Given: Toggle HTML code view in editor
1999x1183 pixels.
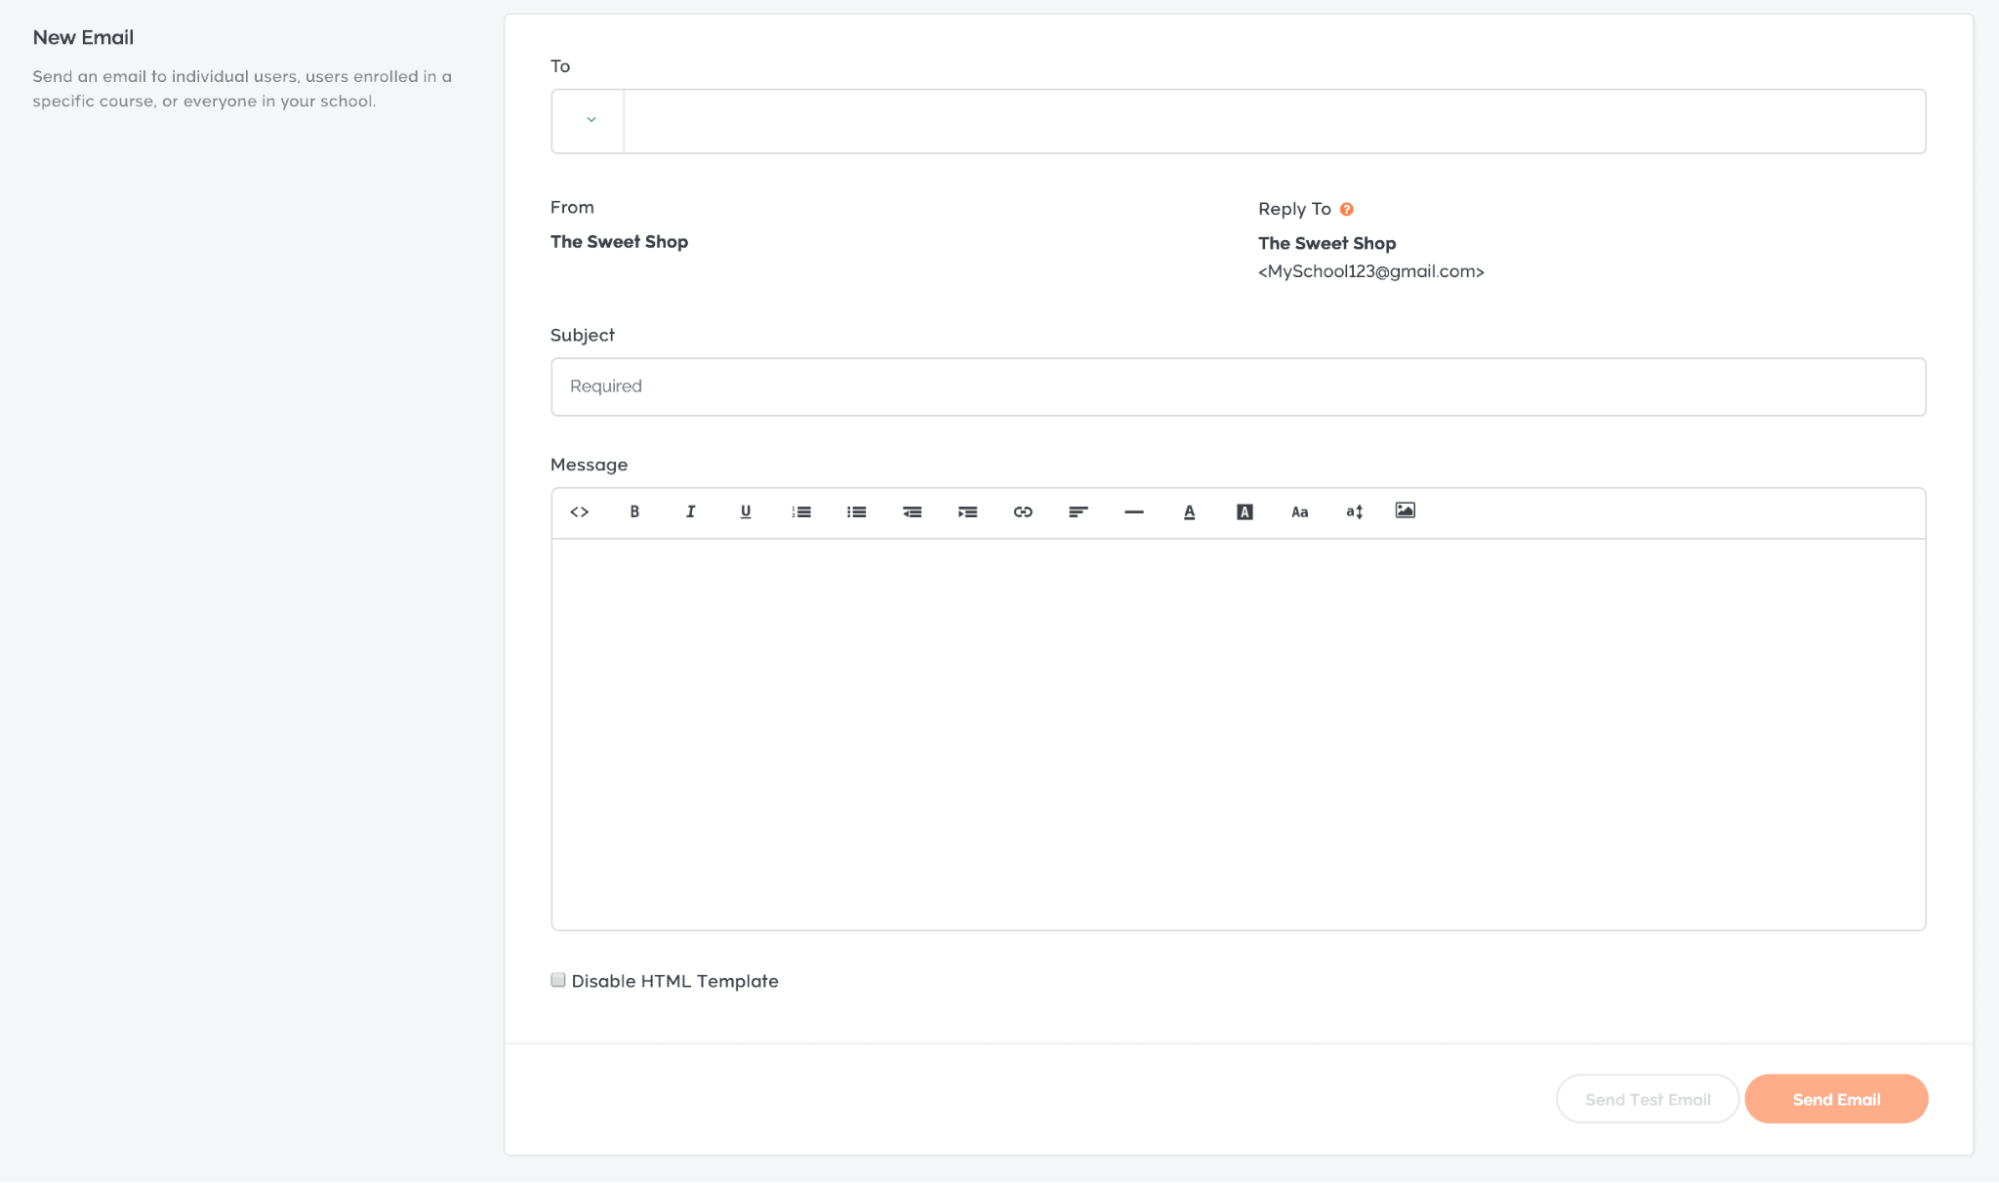Looking at the screenshot, I should pos(579,512).
